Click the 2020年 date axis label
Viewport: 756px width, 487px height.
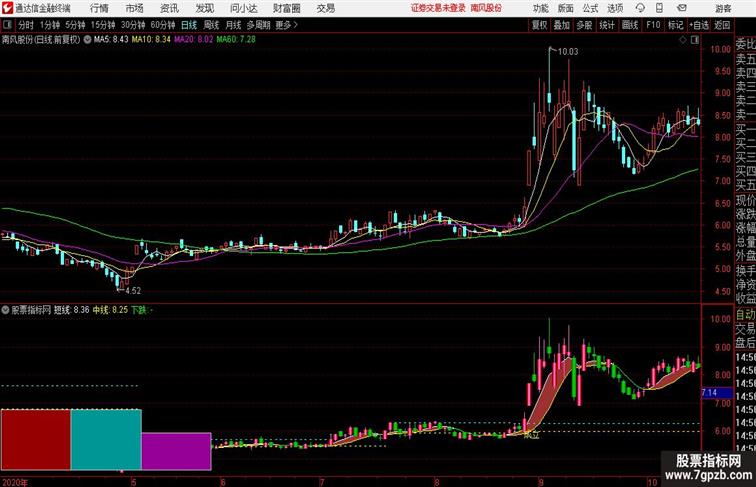(15, 482)
